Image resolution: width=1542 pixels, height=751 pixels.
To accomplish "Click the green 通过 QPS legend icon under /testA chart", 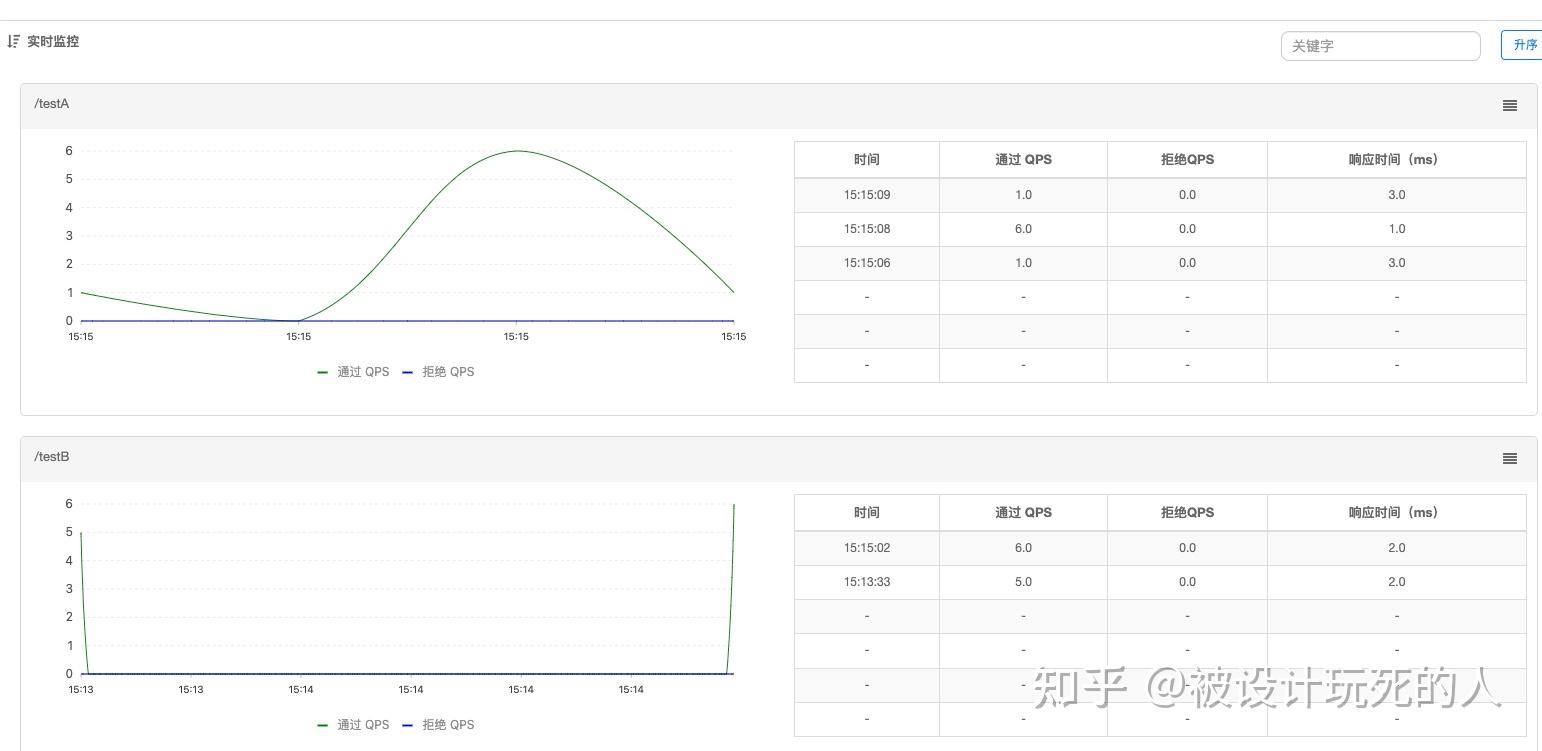I will click(x=322, y=371).
